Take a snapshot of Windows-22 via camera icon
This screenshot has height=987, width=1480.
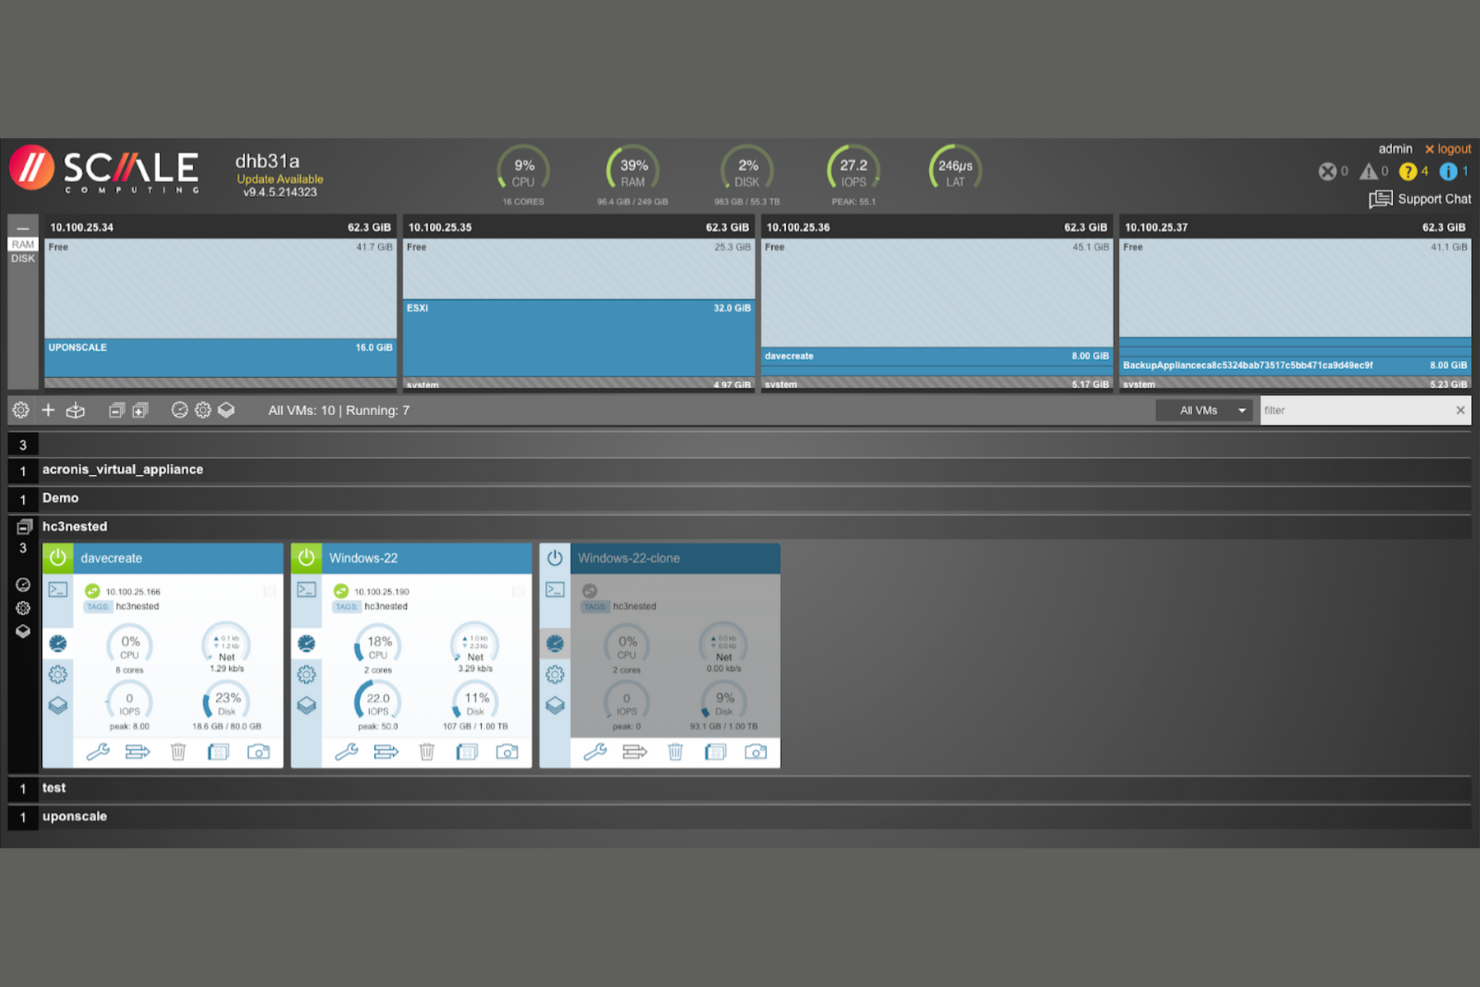tap(507, 752)
